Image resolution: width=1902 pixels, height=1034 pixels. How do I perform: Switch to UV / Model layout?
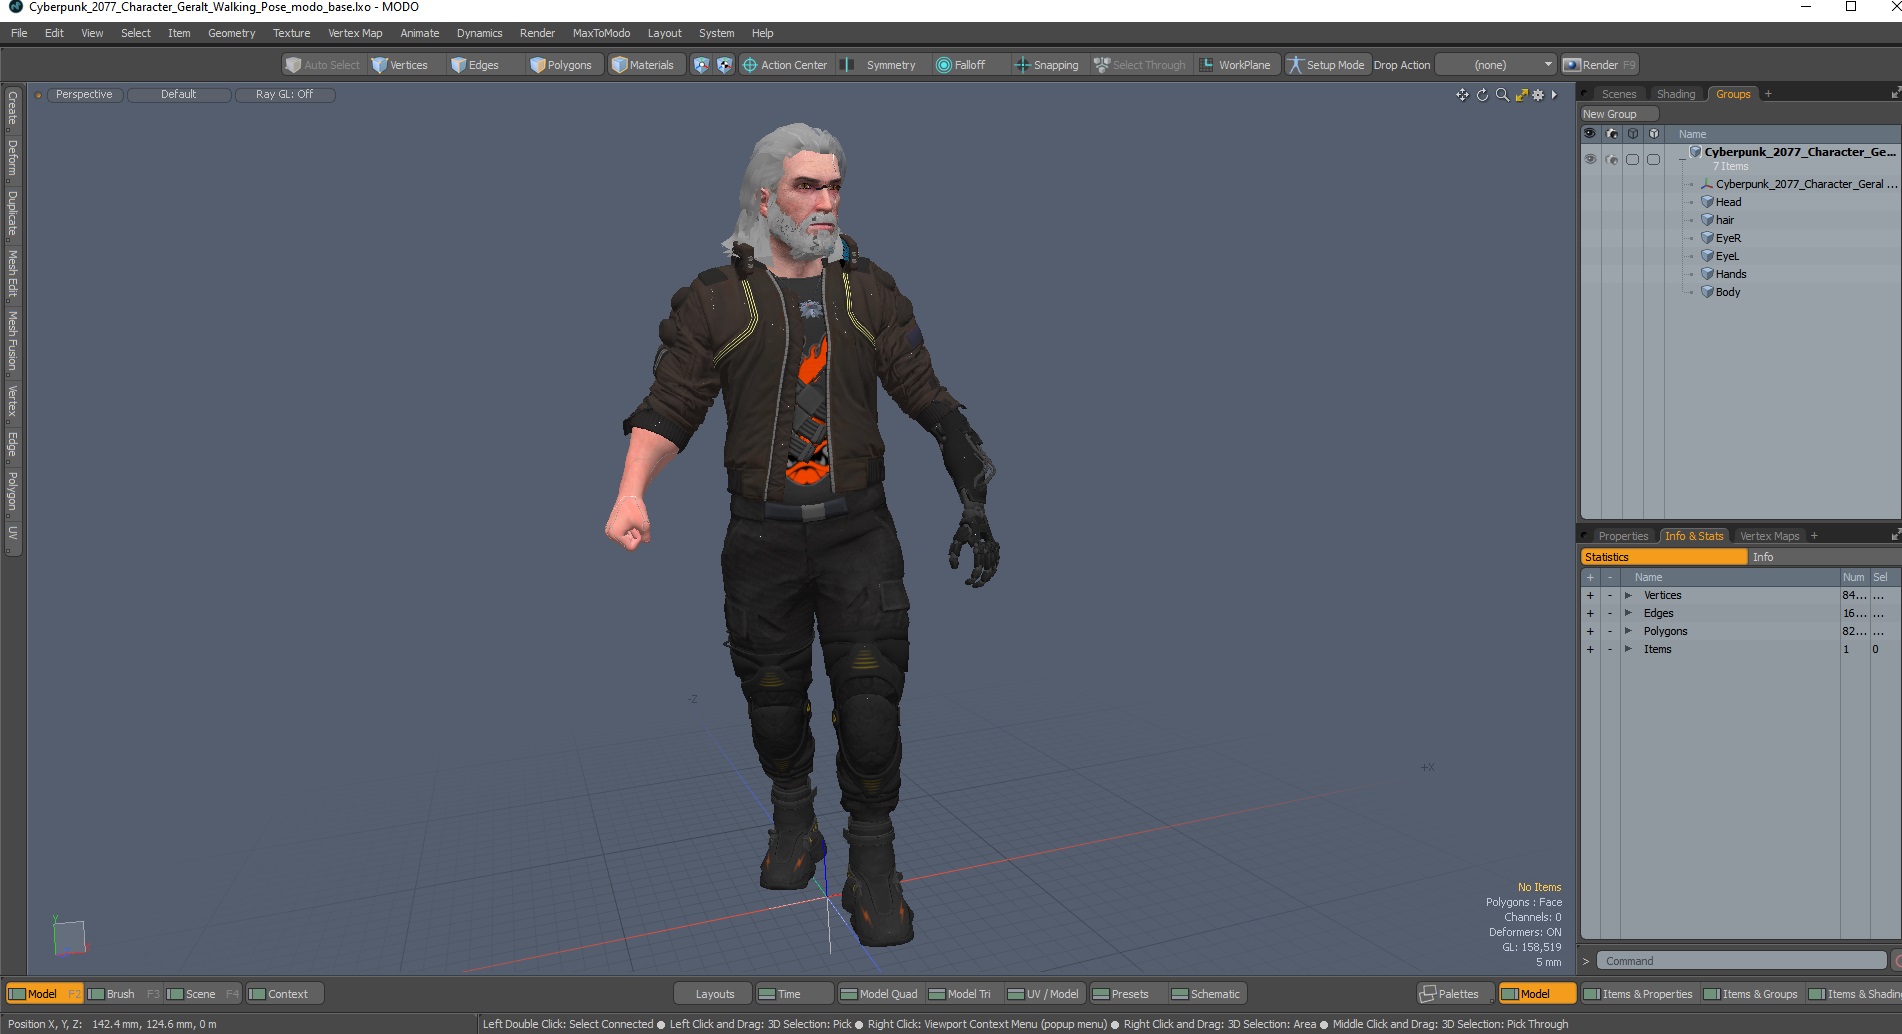click(x=1043, y=994)
